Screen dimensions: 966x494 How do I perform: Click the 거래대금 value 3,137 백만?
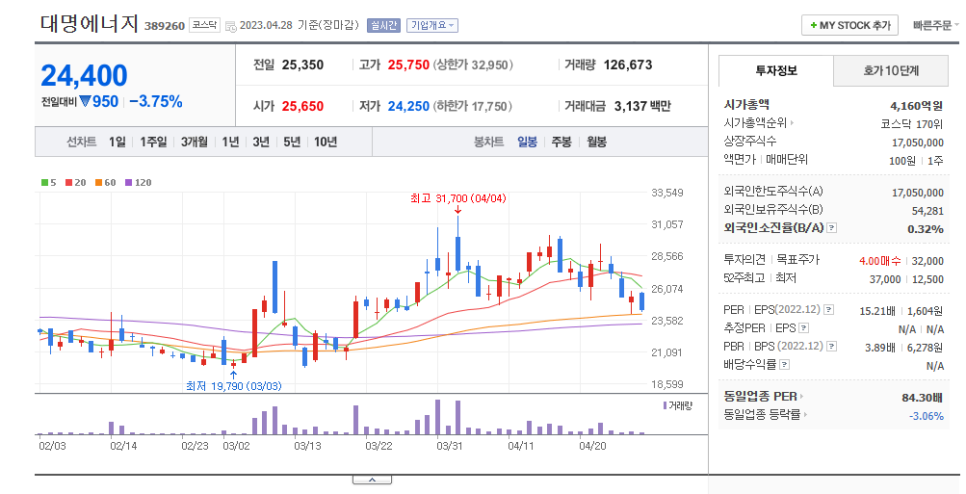[x=643, y=106]
